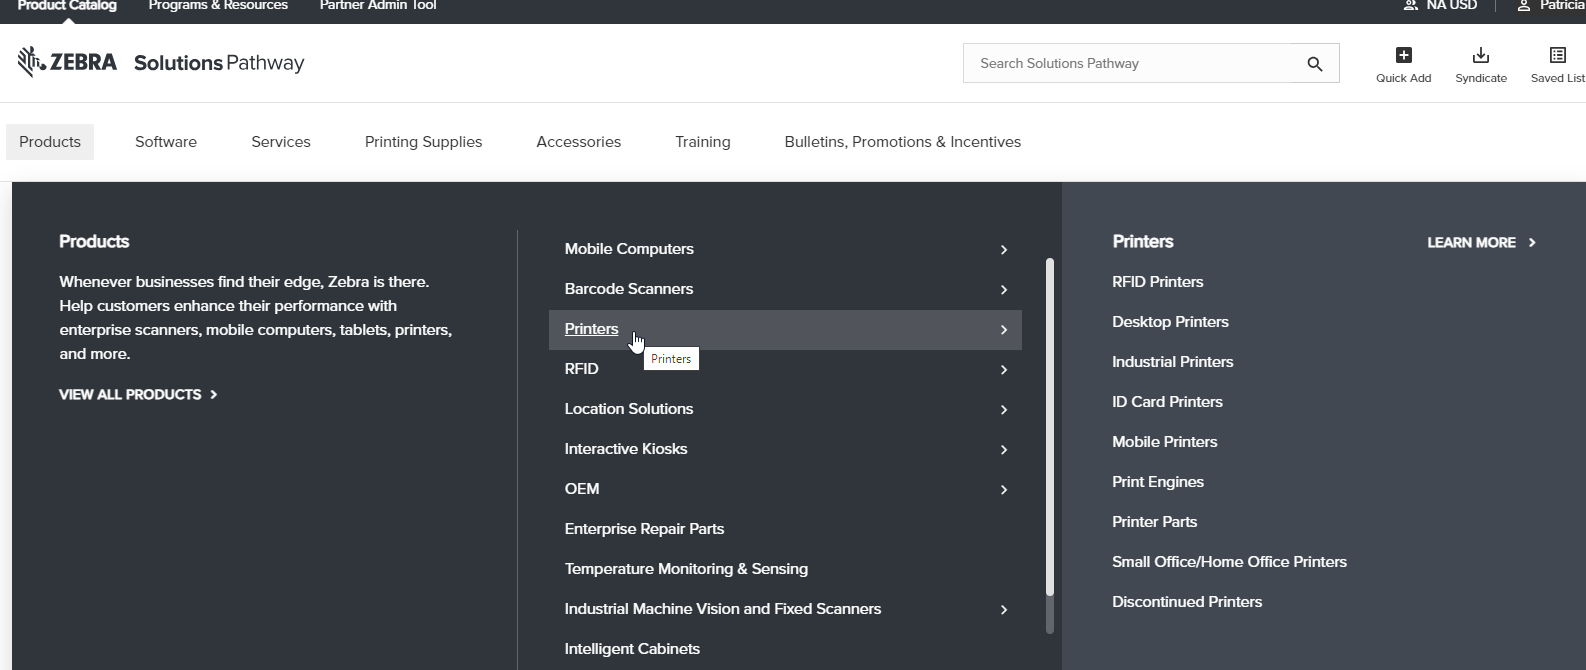
Task: Open the Software menu
Action: pos(166,142)
